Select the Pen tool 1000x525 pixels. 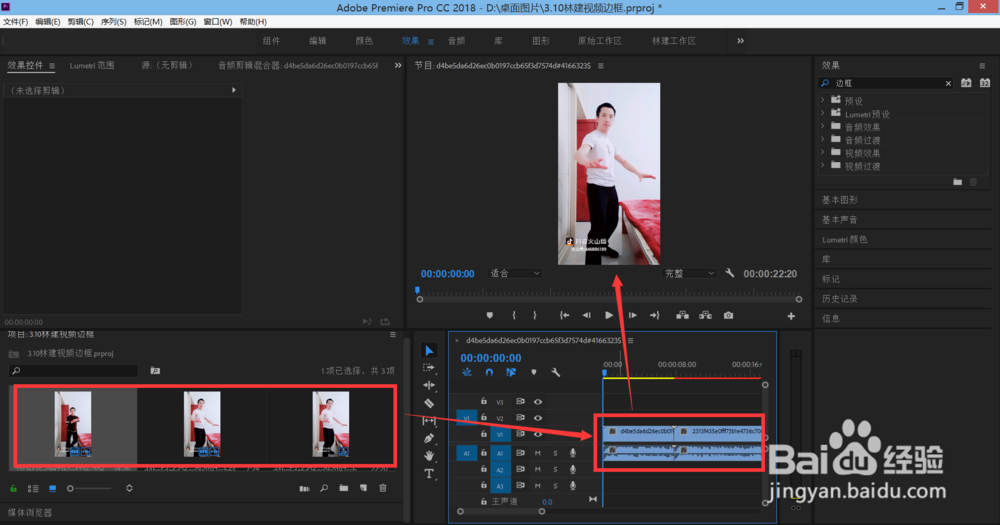coord(429,438)
